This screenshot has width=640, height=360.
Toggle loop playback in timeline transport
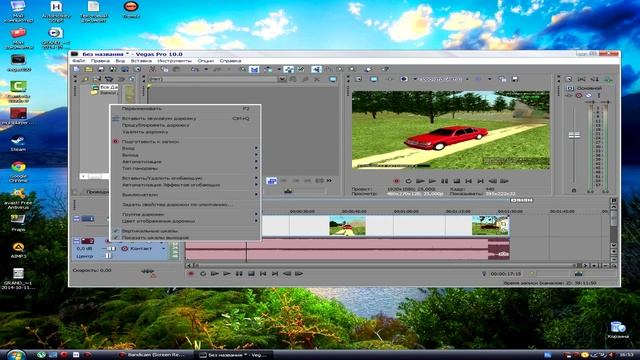coord(203,273)
